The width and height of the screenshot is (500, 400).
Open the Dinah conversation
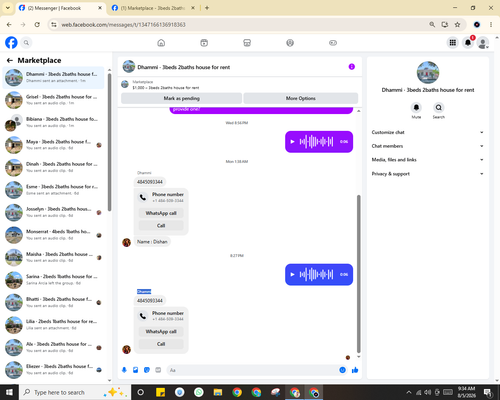53,167
